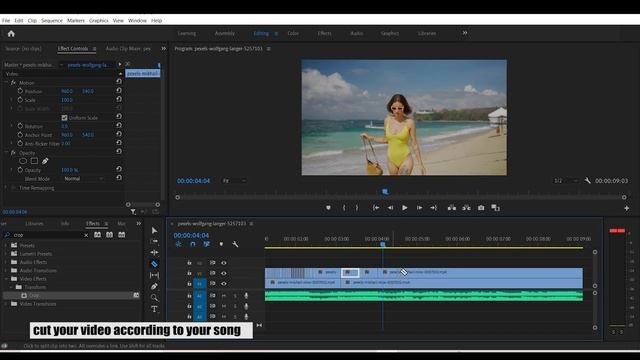Select the Razor tool
Image resolution: width=640 pixels, height=360 pixels.
[x=154, y=264]
